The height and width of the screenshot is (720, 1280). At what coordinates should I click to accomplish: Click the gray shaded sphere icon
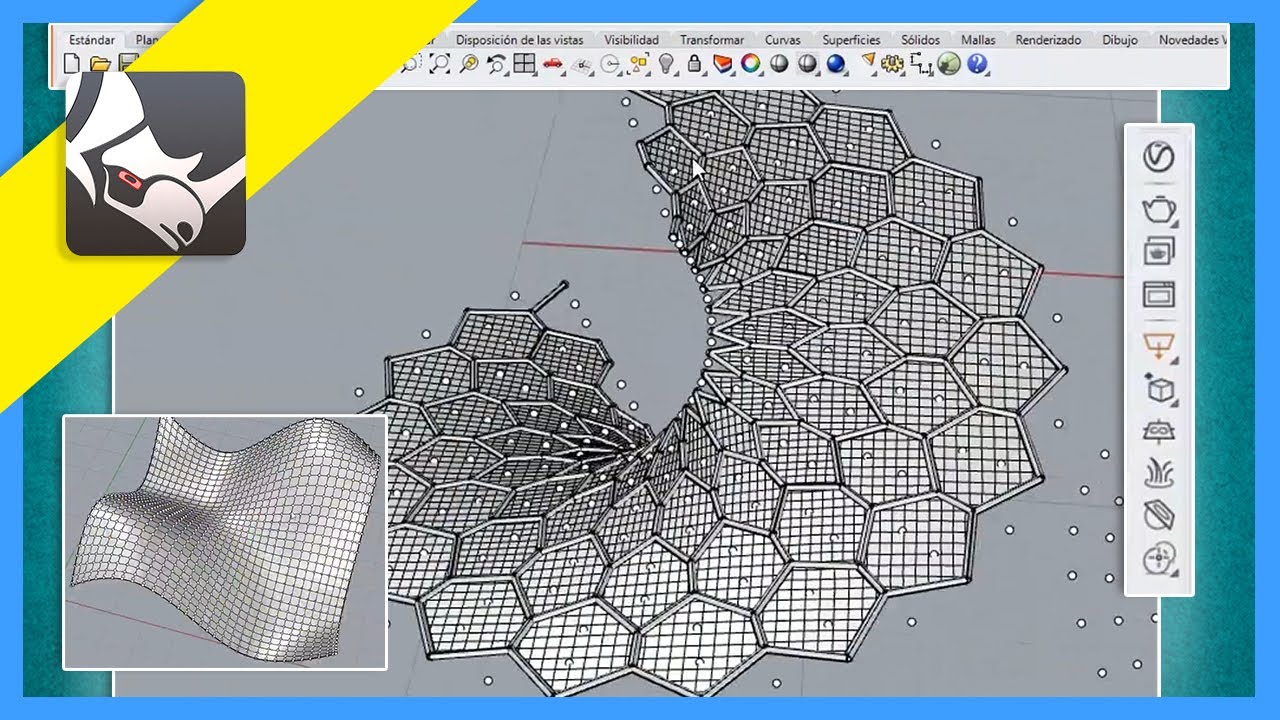pos(779,64)
